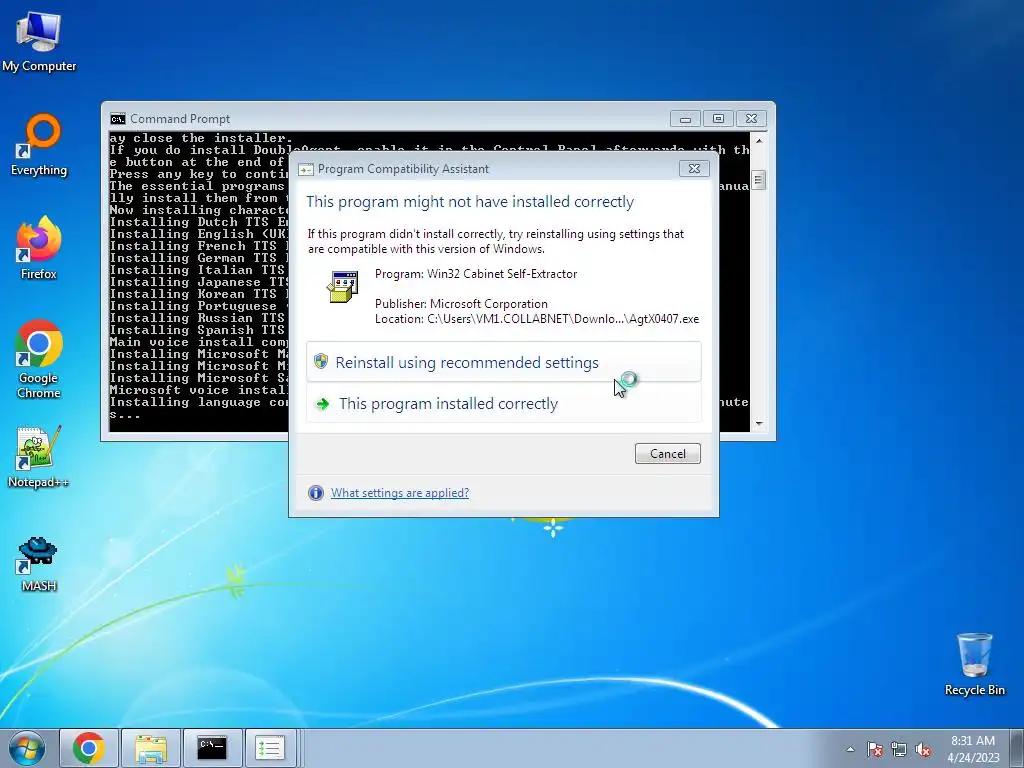Click the muted volume tray icon
Screen dimensions: 1024x768
pyautogui.click(x=923, y=750)
